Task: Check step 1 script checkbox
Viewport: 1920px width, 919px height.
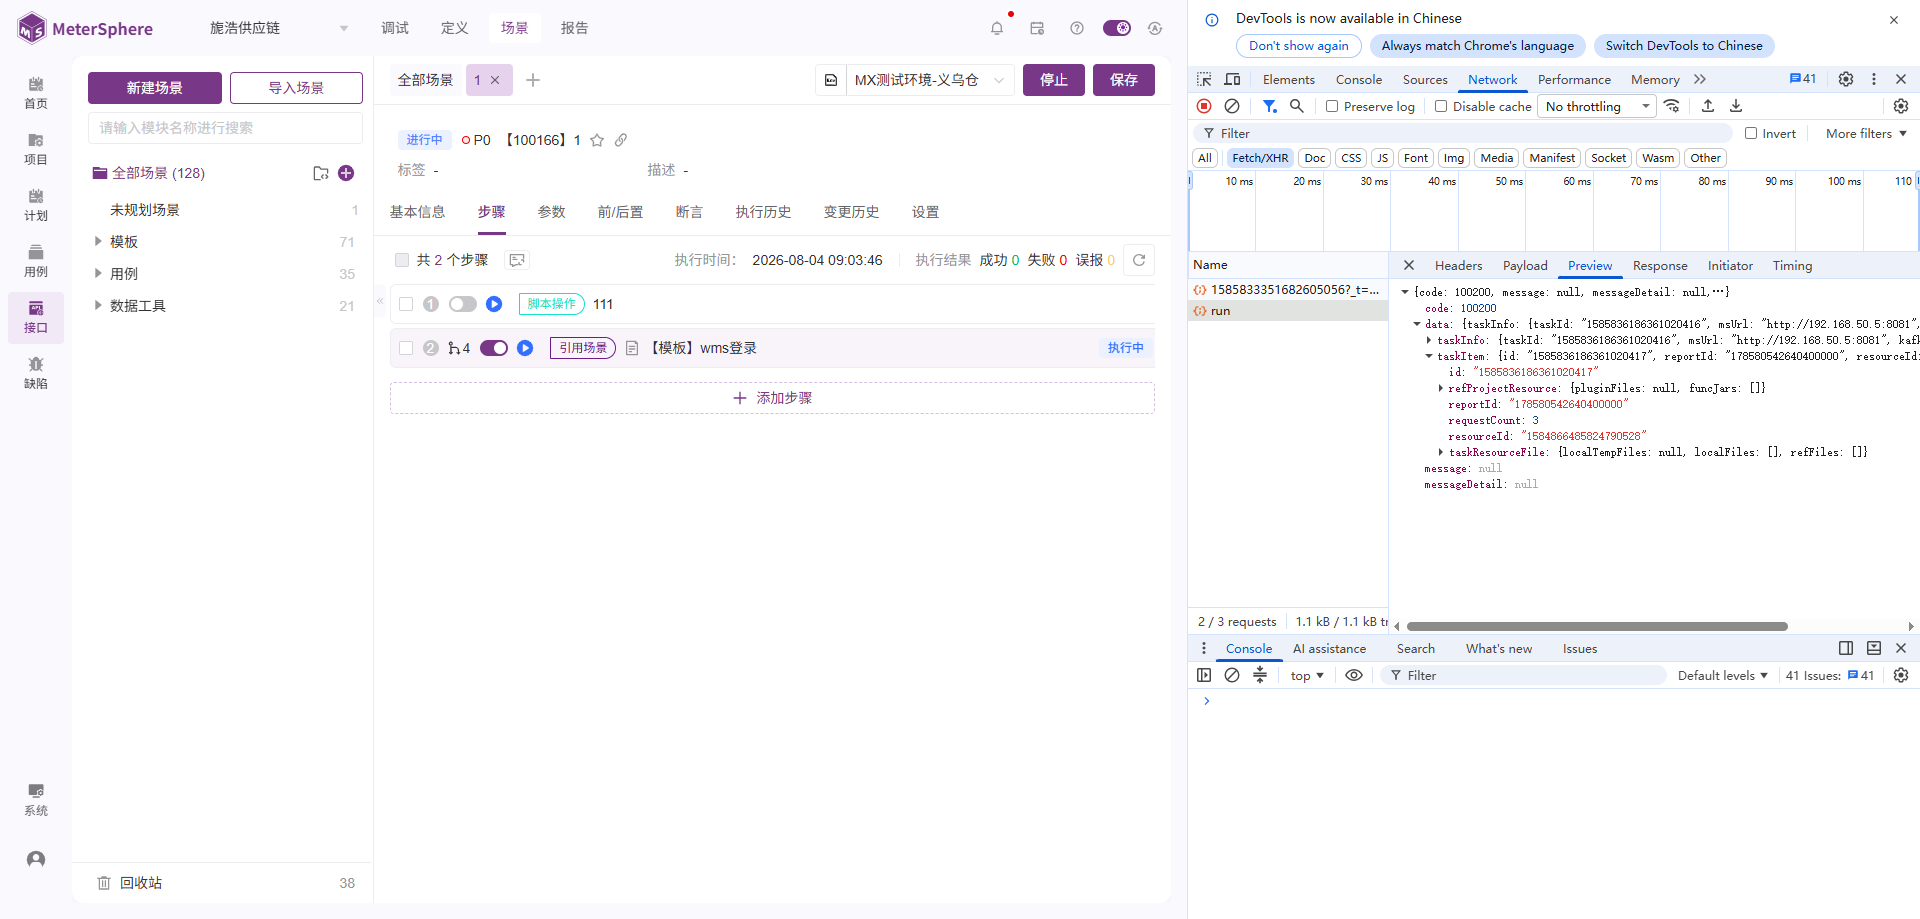Action: pos(406,304)
